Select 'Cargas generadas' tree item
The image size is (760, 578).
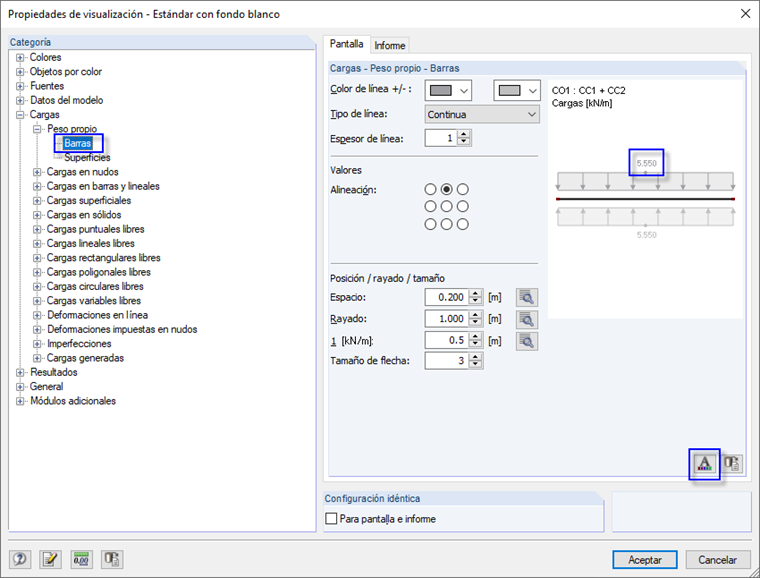pyautogui.click(x=85, y=358)
